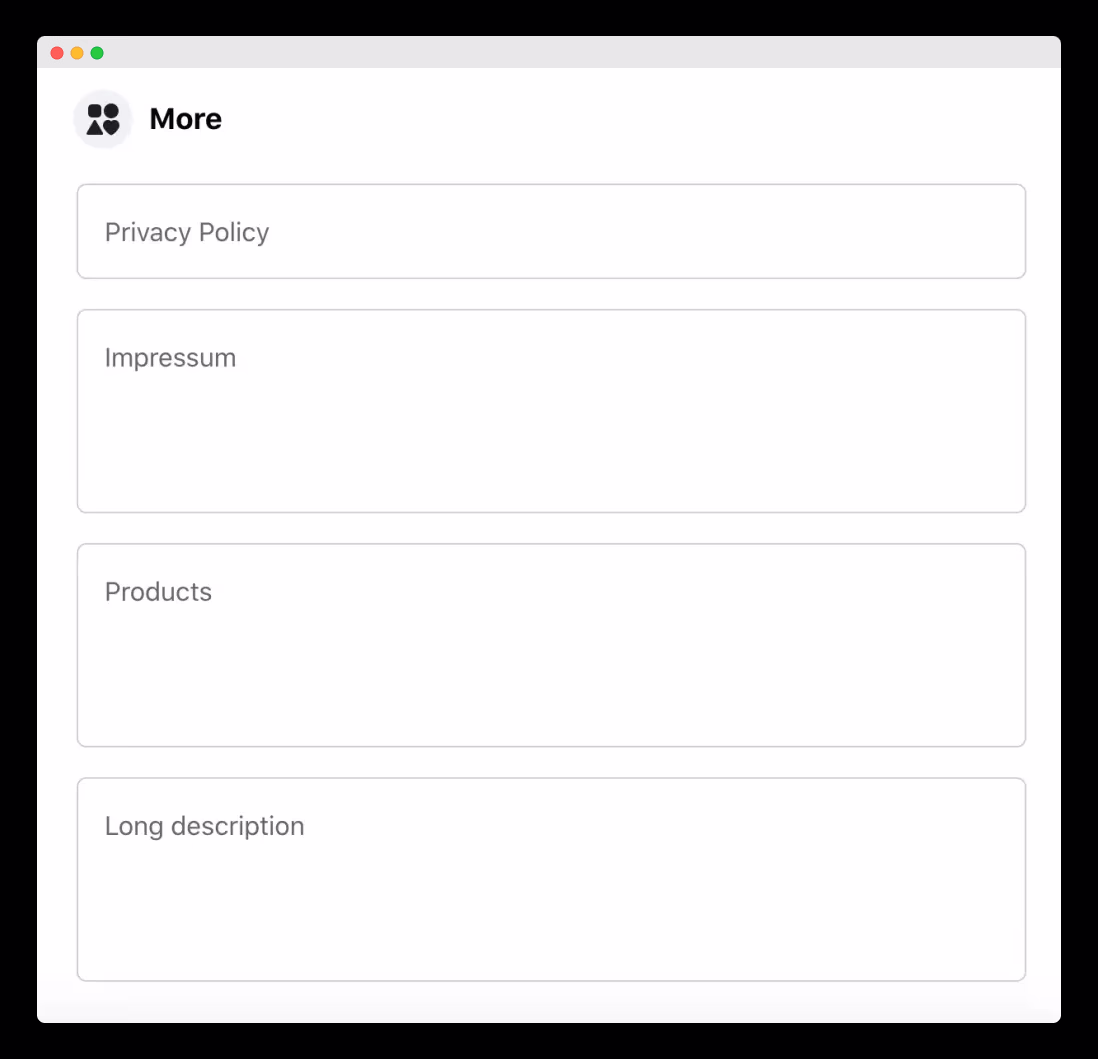Click the "Impressum" placeholder label
This screenshot has width=1098, height=1059.
pyautogui.click(x=170, y=358)
